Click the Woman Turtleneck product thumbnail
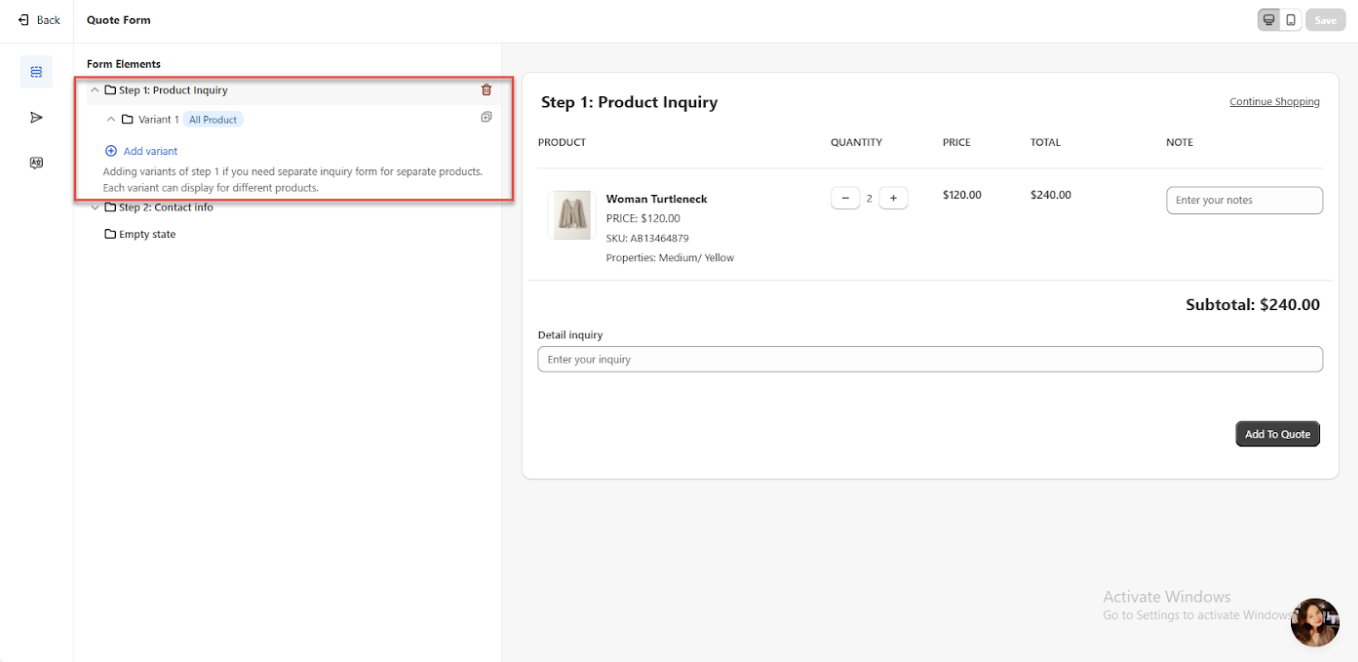The height and width of the screenshot is (662, 1358). click(572, 215)
